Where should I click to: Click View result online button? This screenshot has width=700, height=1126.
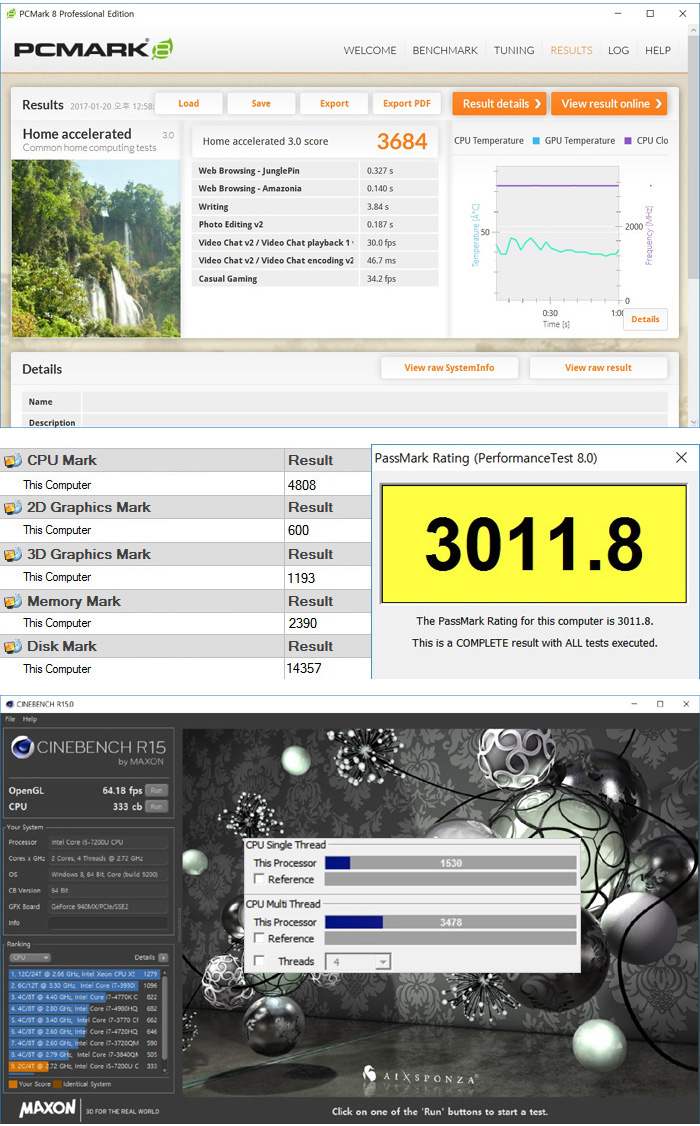click(x=610, y=103)
